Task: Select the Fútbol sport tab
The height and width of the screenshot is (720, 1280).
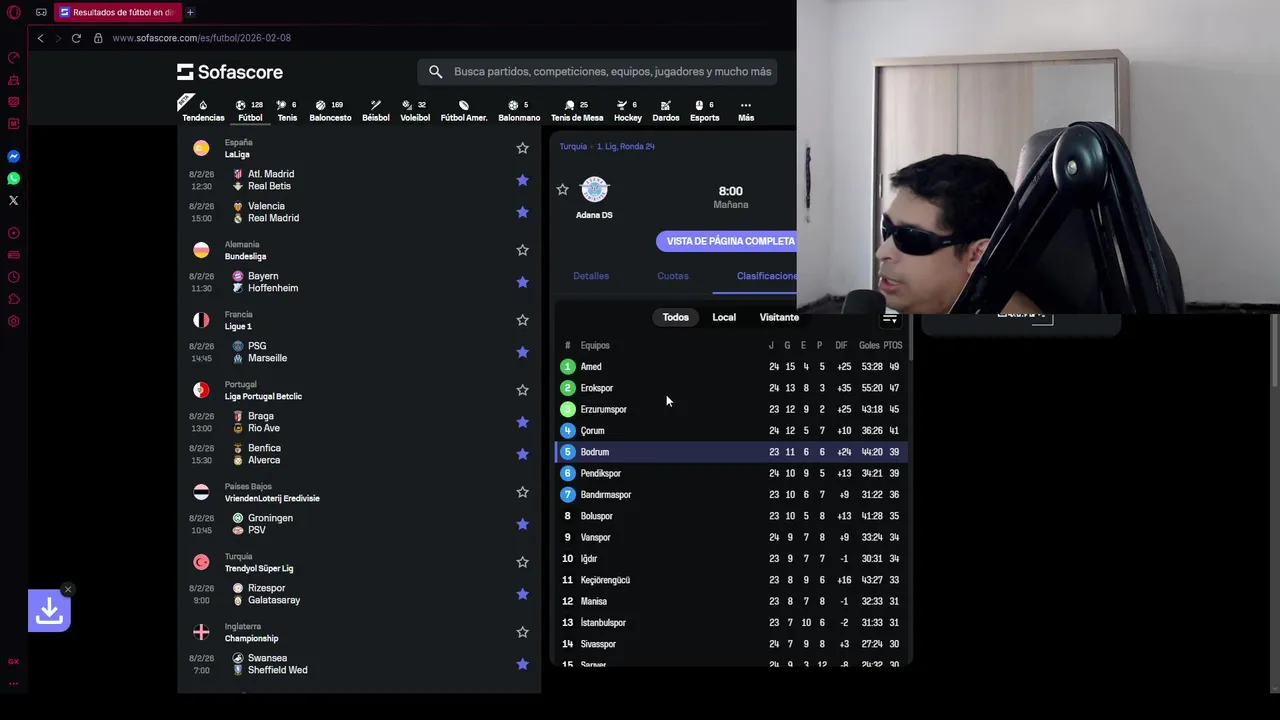Action: tap(250, 110)
